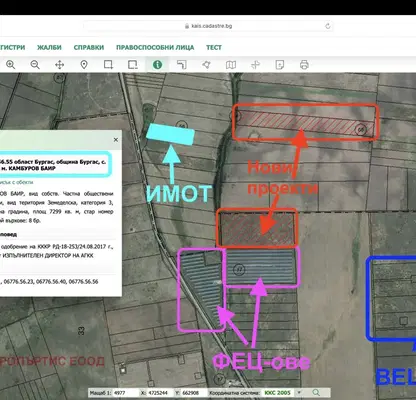Click the search magnifier beside coordinate system
This screenshot has height=400, width=416.
(x=316, y=393)
